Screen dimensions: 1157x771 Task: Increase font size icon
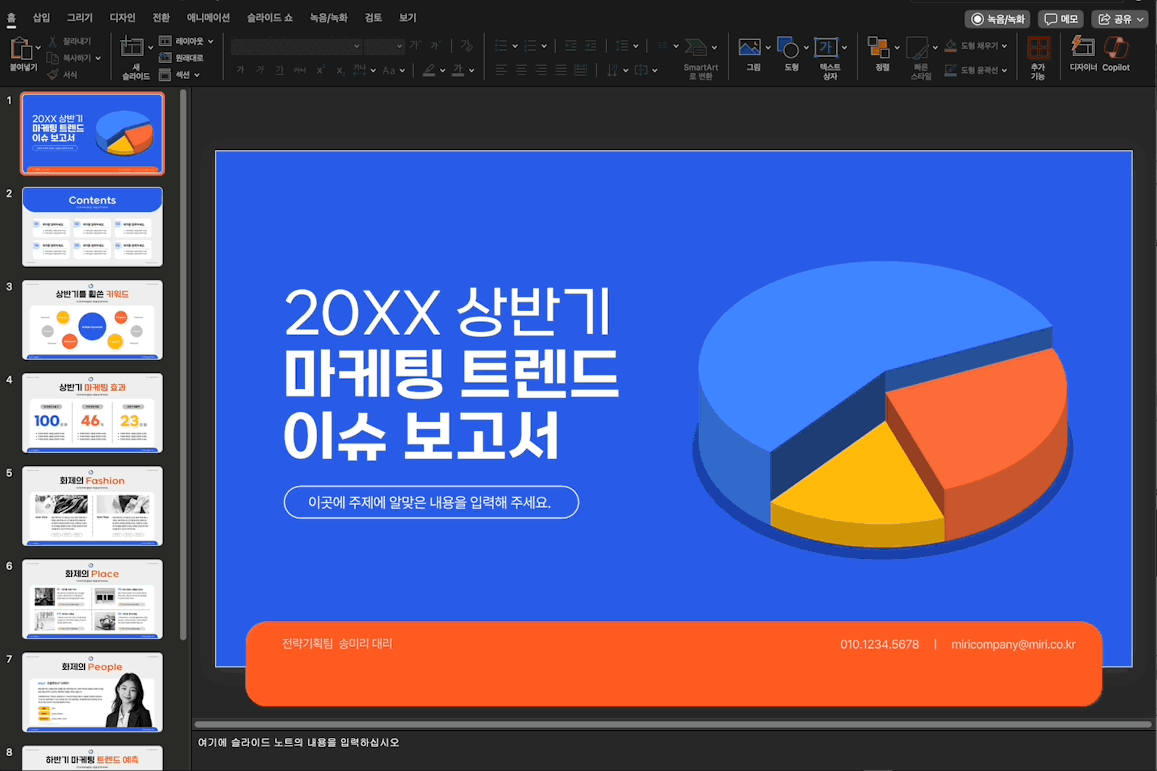(x=415, y=46)
